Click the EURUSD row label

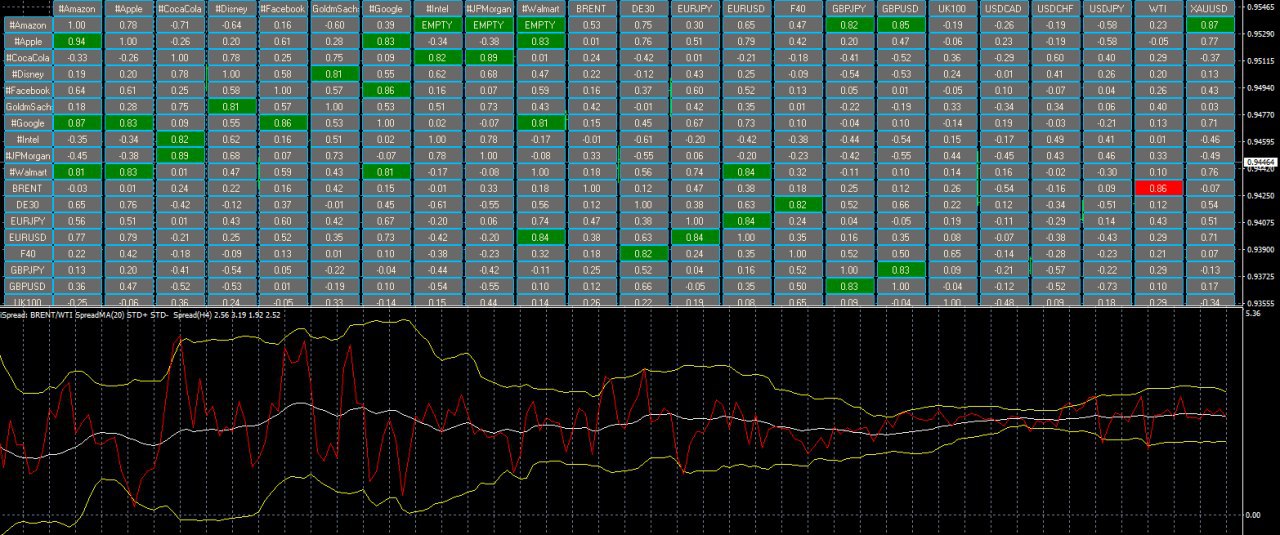click(x=27, y=237)
